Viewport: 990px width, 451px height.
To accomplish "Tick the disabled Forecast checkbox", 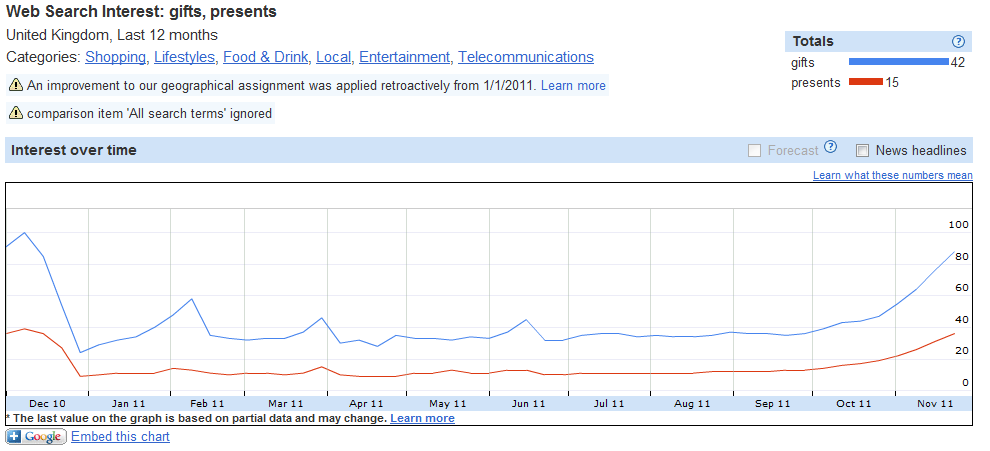I will tap(754, 150).
